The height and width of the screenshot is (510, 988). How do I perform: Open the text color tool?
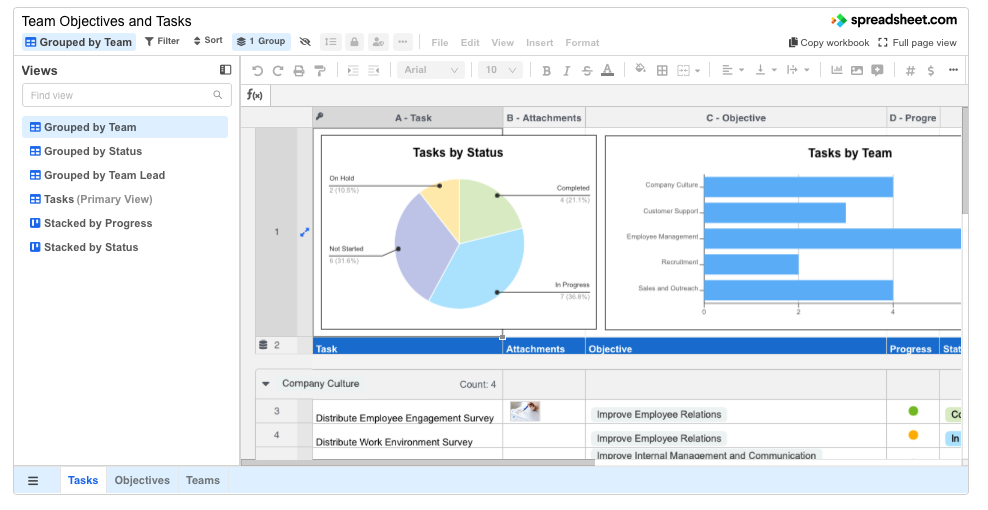[x=607, y=71]
